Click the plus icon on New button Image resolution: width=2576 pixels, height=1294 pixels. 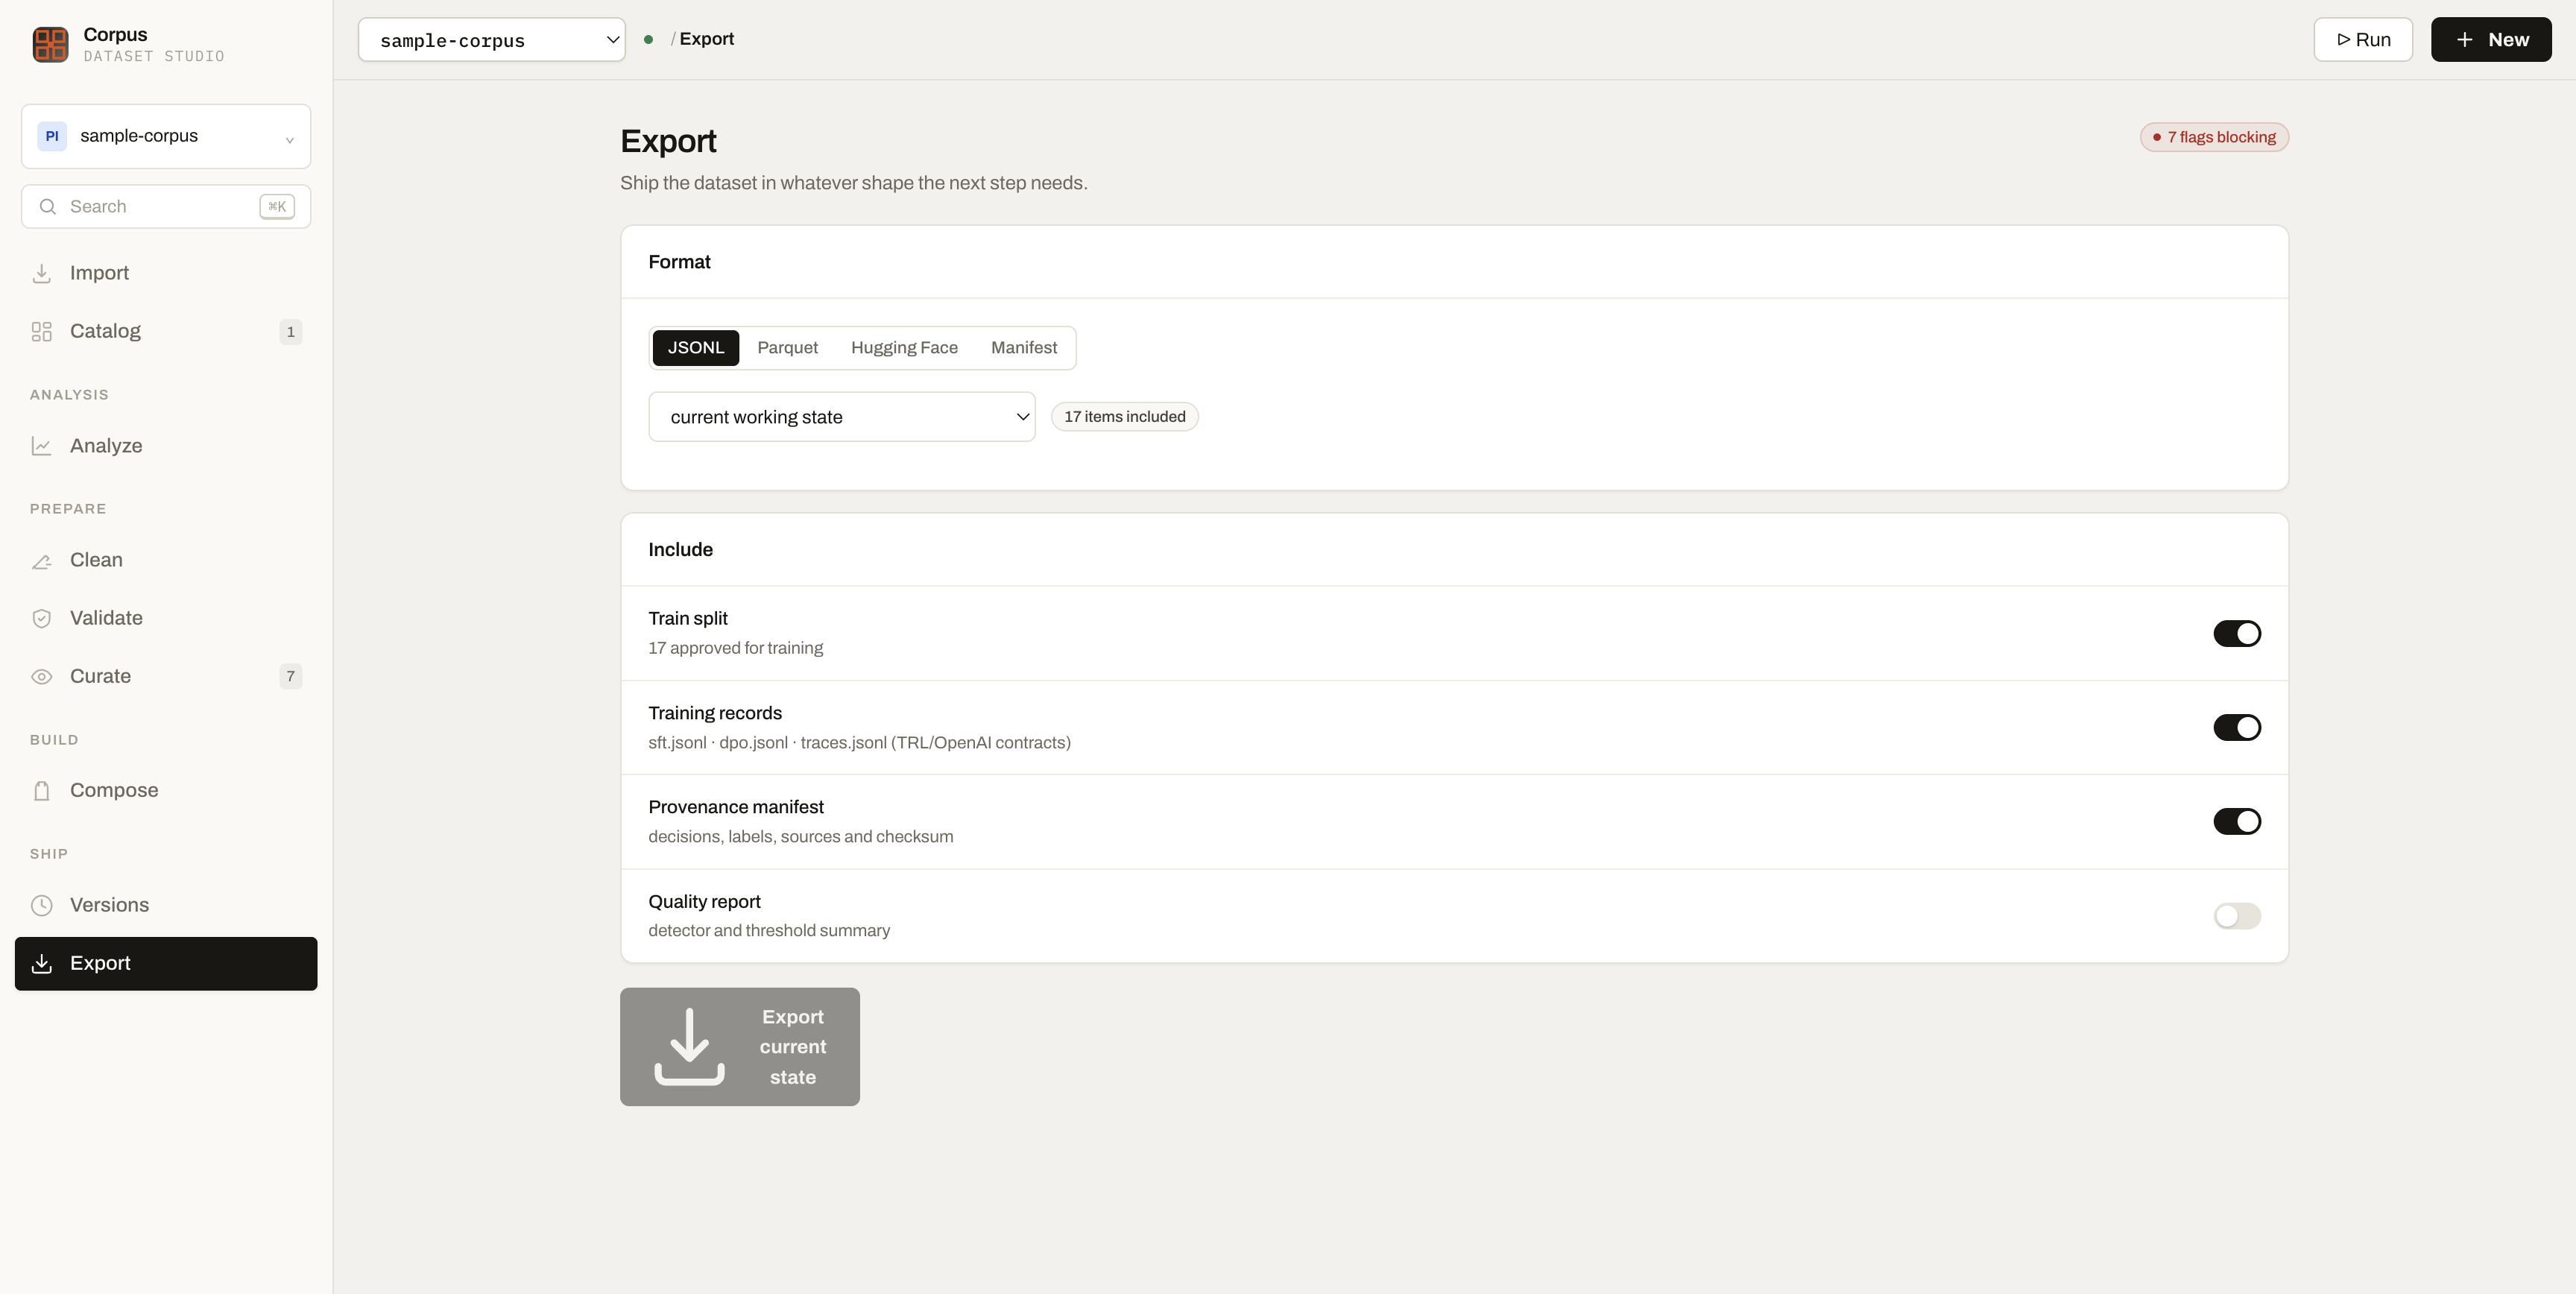(x=2465, y=40)
